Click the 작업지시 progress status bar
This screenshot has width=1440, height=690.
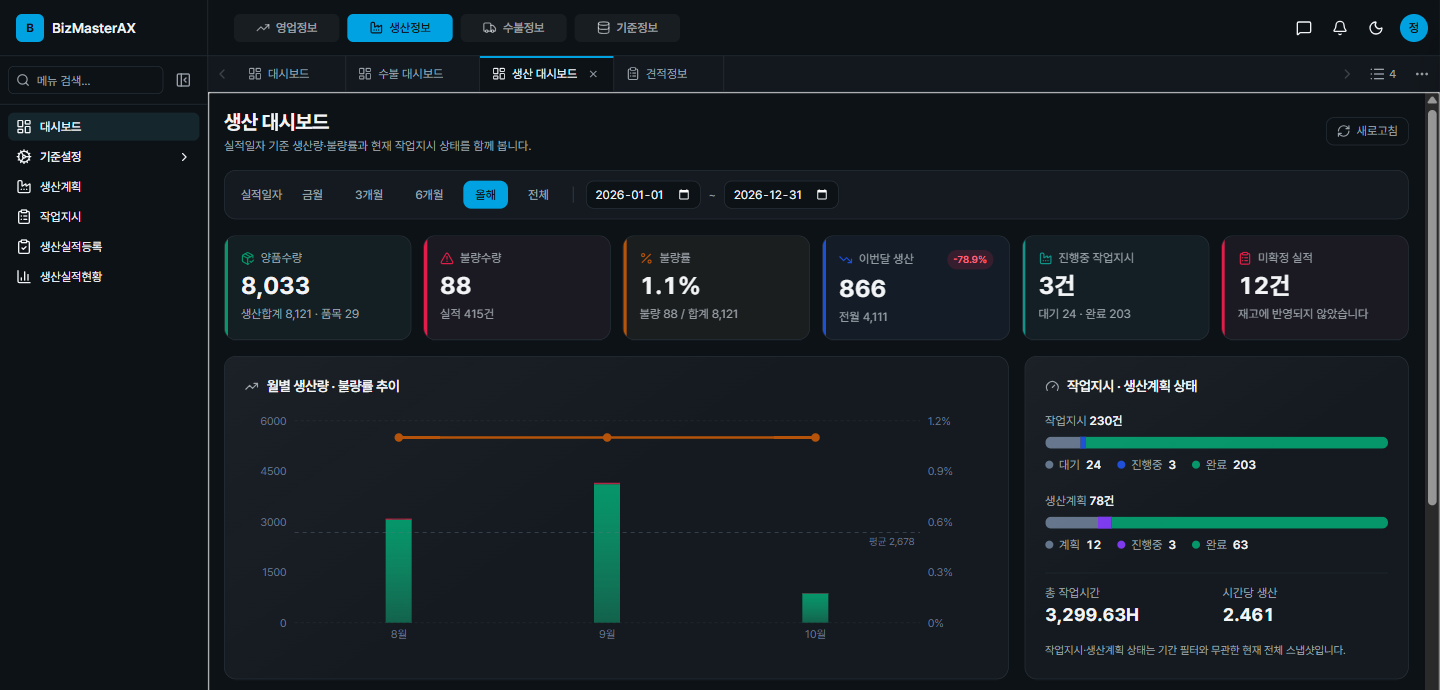point(1216,443)
